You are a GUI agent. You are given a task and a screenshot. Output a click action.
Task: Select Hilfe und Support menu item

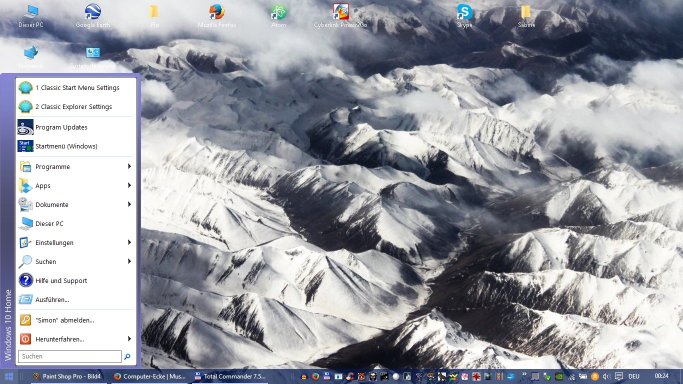tap(75, 280)
